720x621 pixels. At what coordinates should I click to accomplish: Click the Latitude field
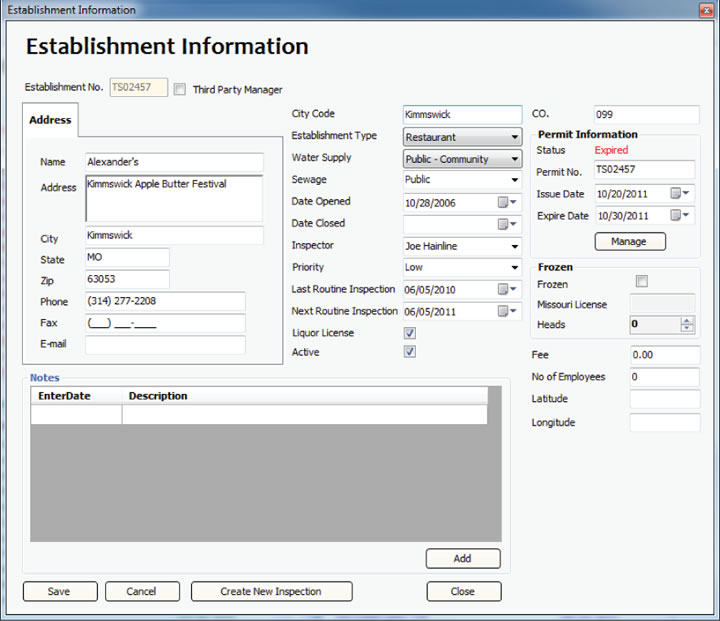pyautogui.click(x=665, y=399)
